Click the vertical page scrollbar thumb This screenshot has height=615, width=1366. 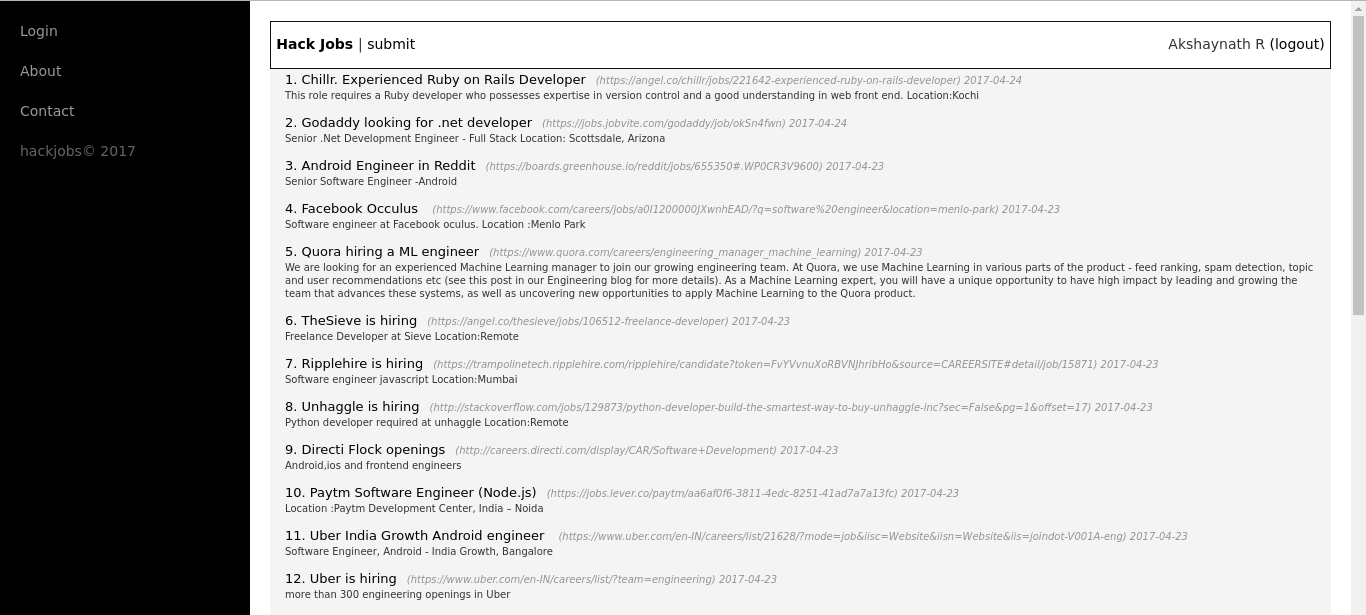pos(1358,165)
